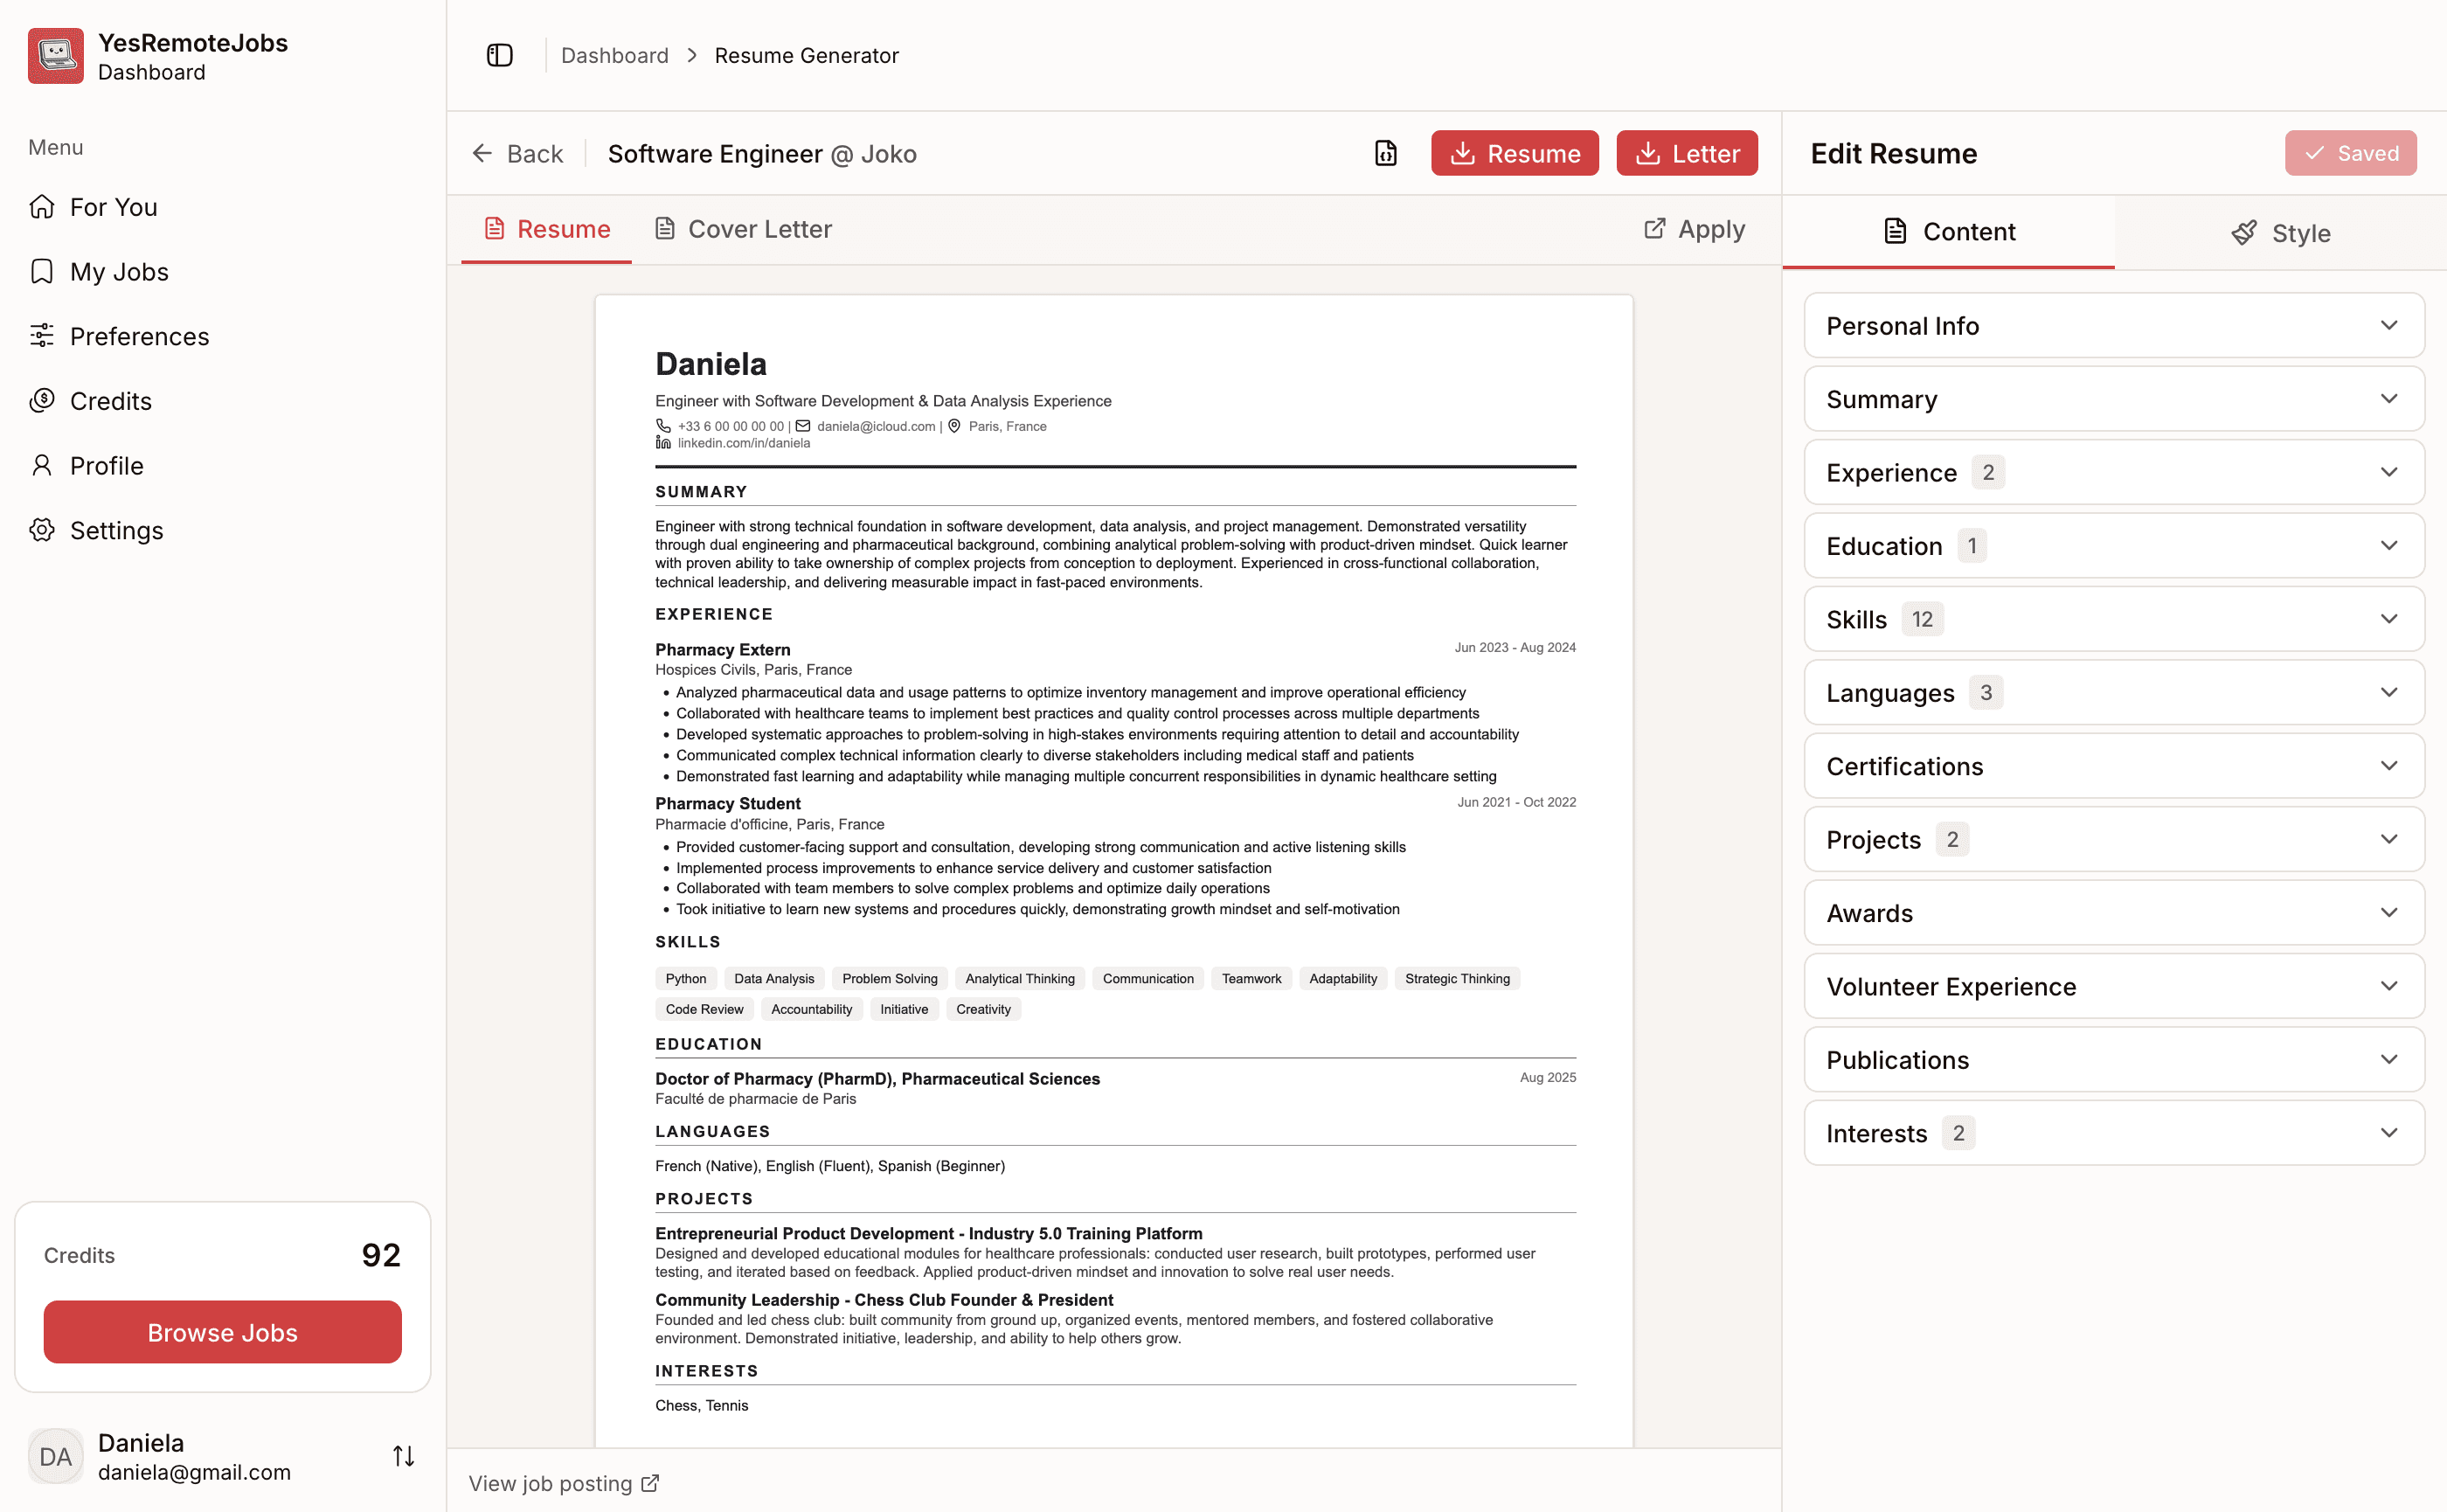Expand the Experience section
This screenshot has width=2447, height=1512.
point(2112,472)
